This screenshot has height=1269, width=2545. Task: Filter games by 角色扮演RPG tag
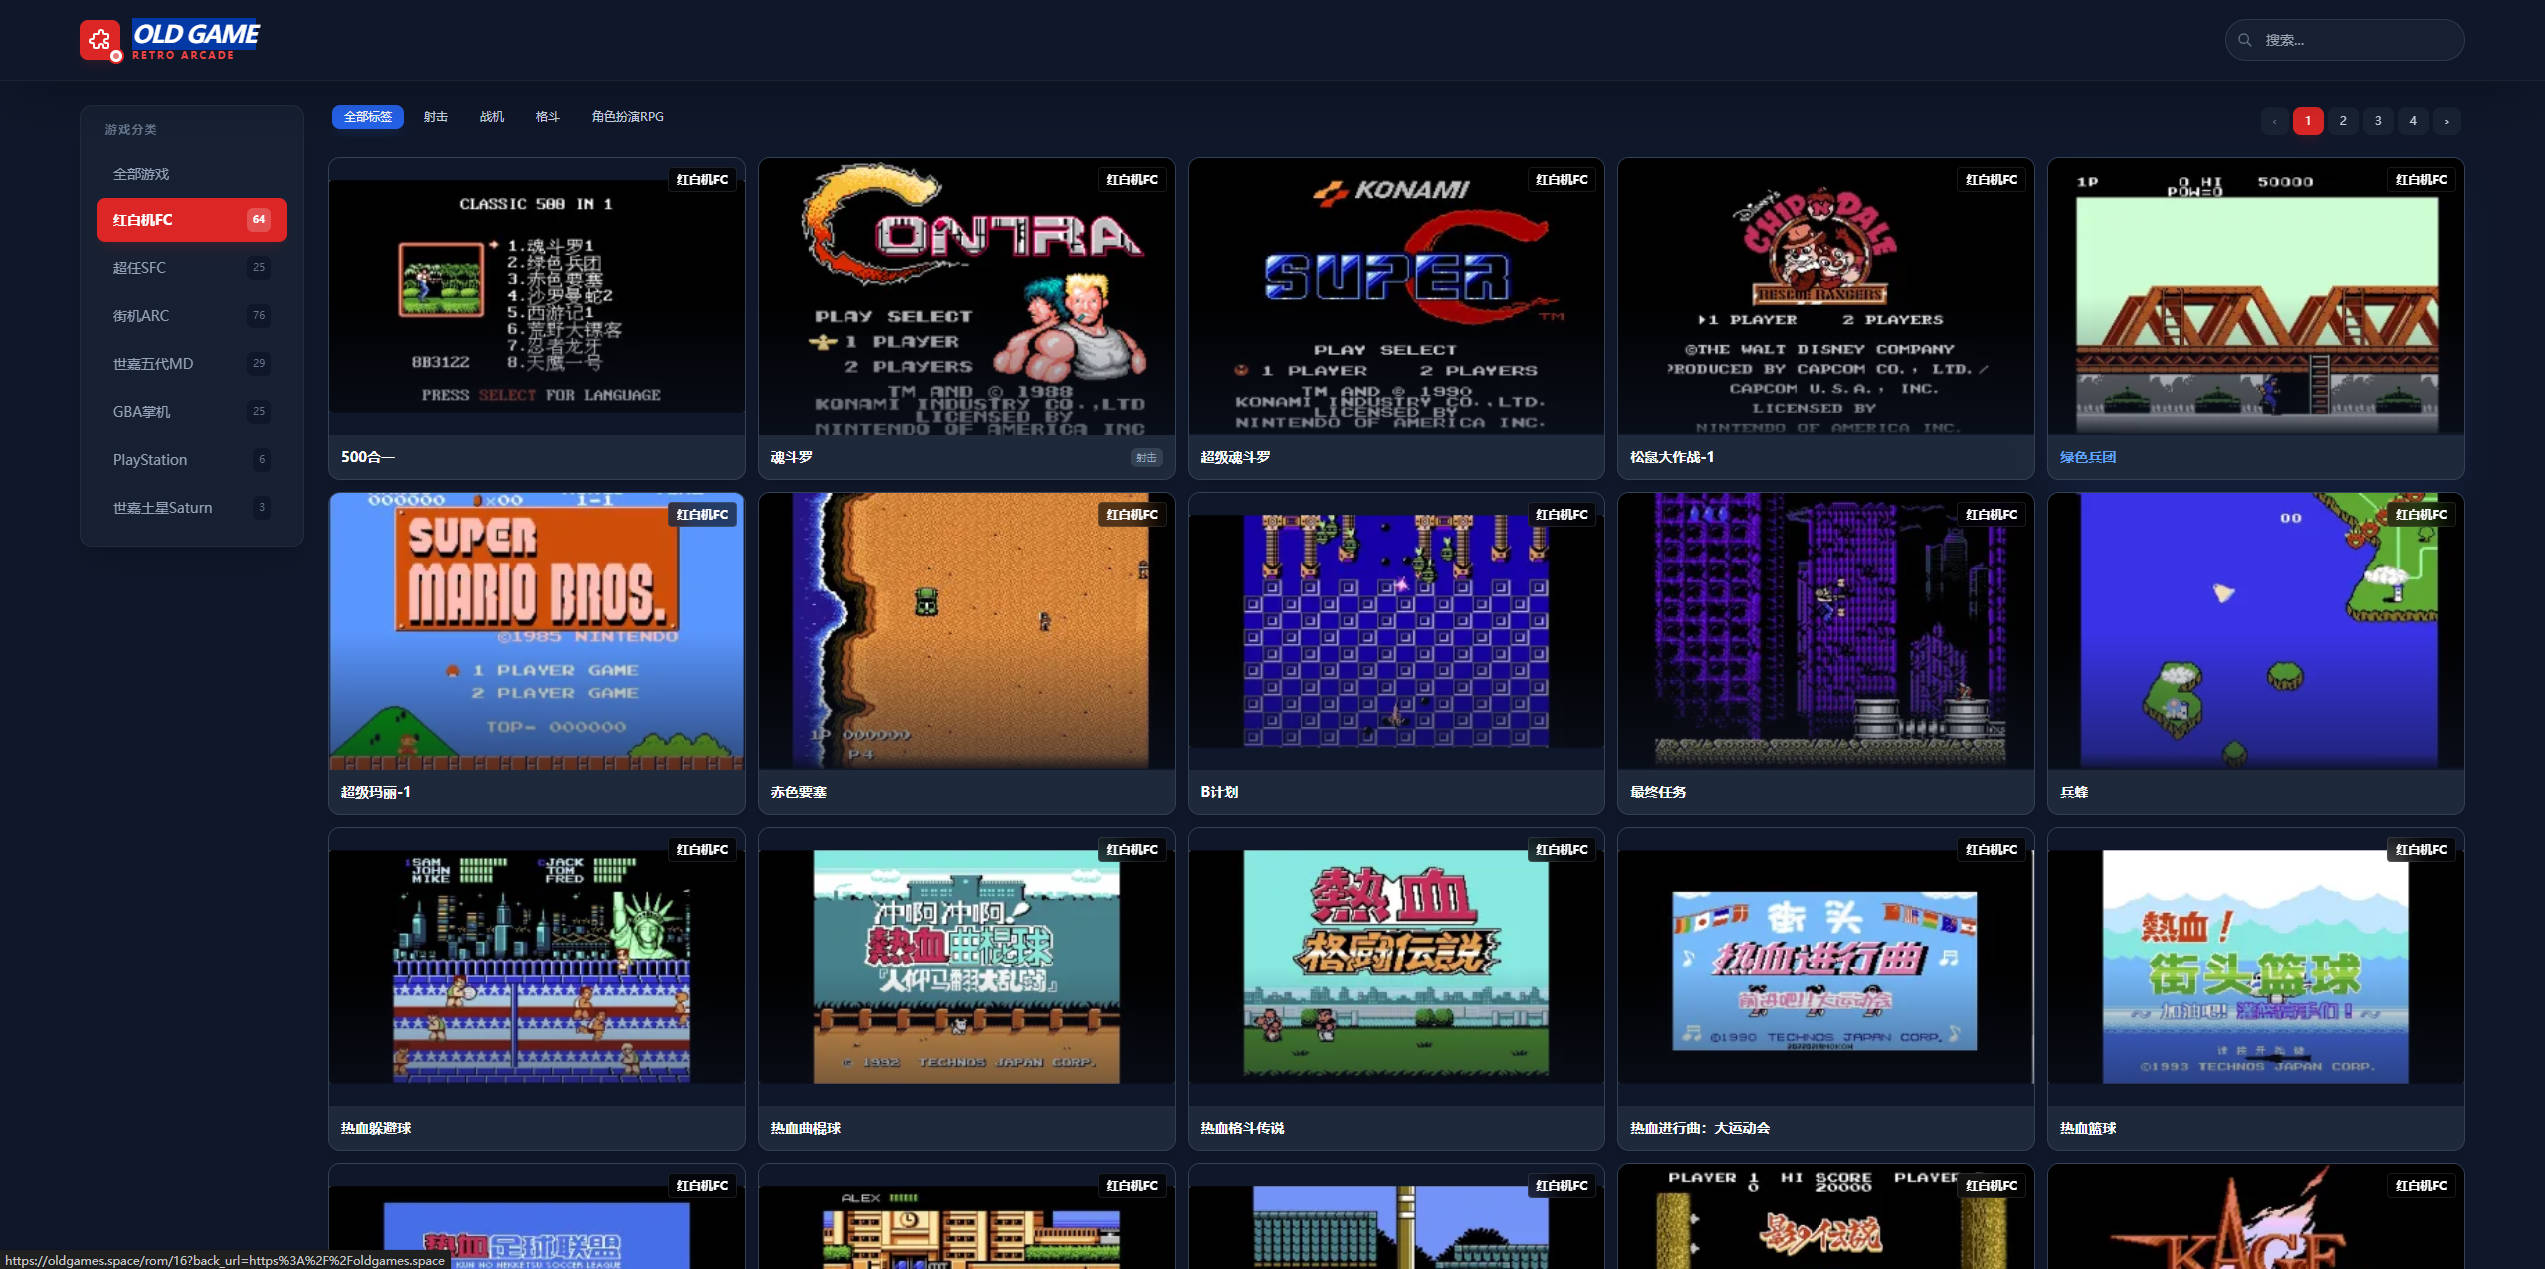(628, 117)
